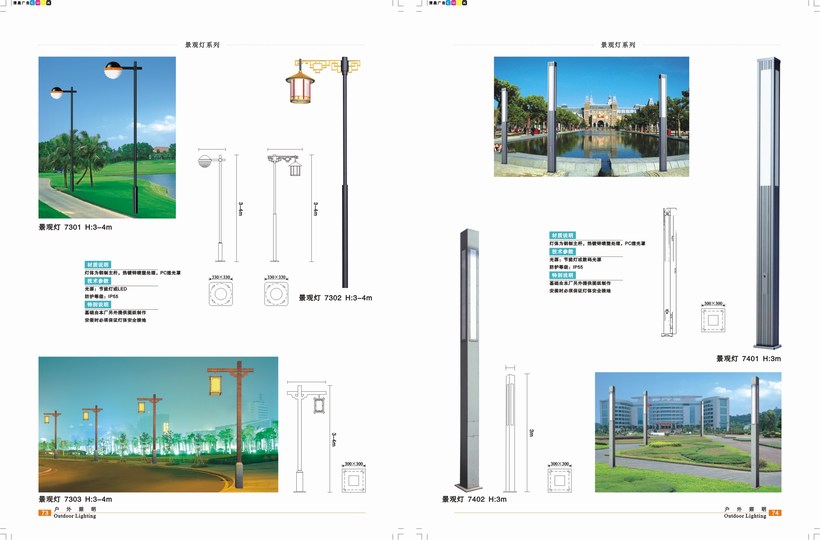Viewport: 820px width, 540px height.
Task: Click the 景观灯系列 header on the left page
Action: 202,45
